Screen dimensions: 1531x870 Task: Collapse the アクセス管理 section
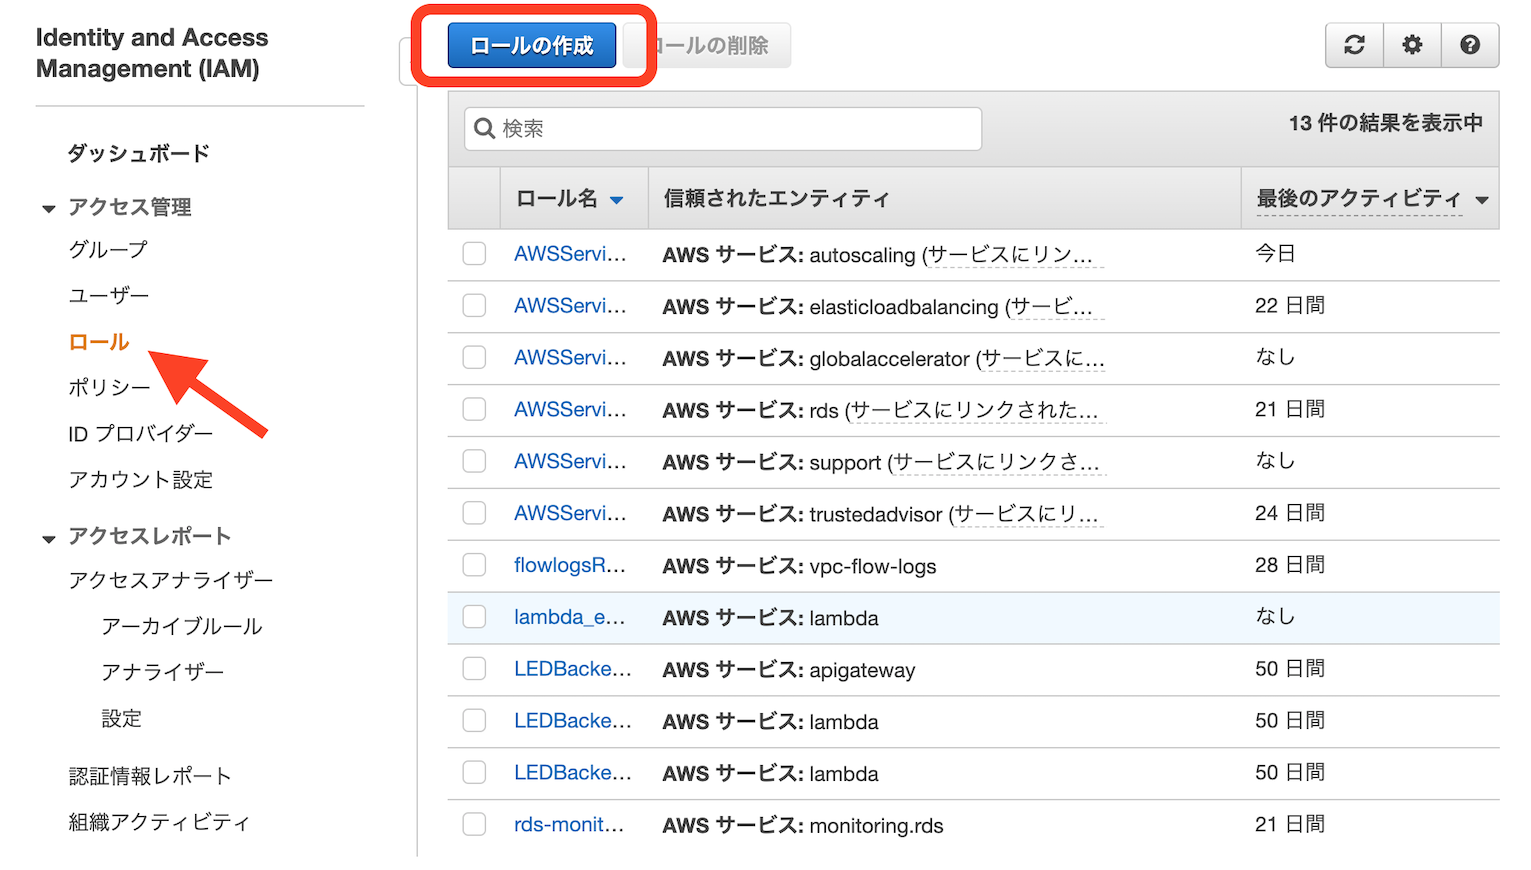click(x=49, y=207)
